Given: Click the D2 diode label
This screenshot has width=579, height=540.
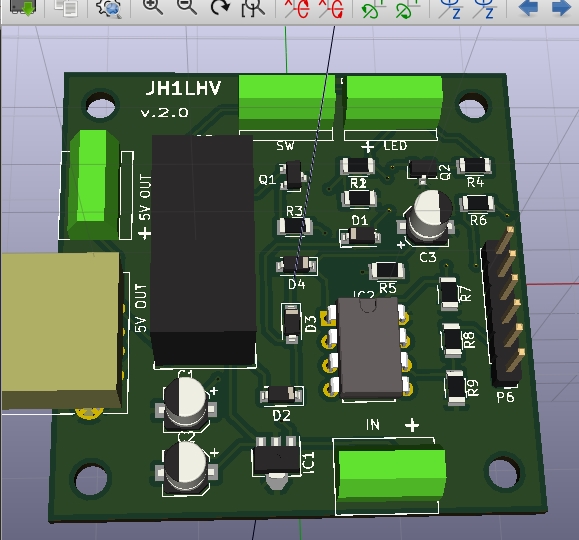Looking at the screenshot, I should point(281,416).
